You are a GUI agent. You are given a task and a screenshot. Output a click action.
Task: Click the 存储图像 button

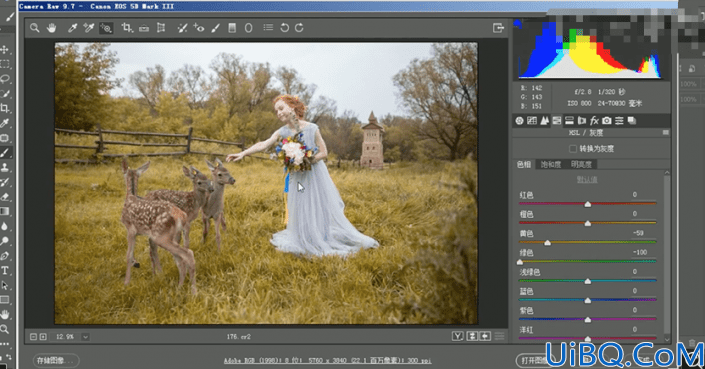56,360
